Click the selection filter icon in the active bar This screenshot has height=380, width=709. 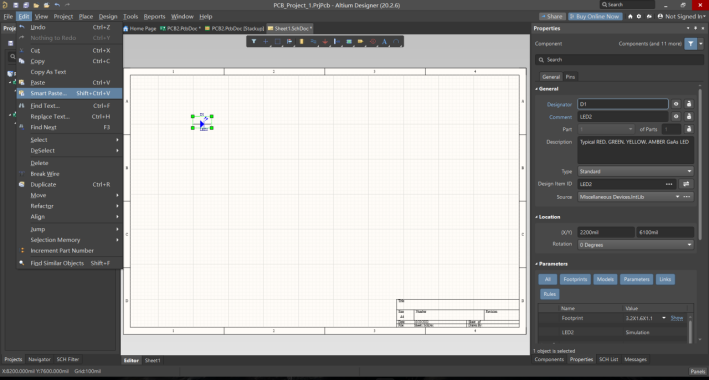254,42
